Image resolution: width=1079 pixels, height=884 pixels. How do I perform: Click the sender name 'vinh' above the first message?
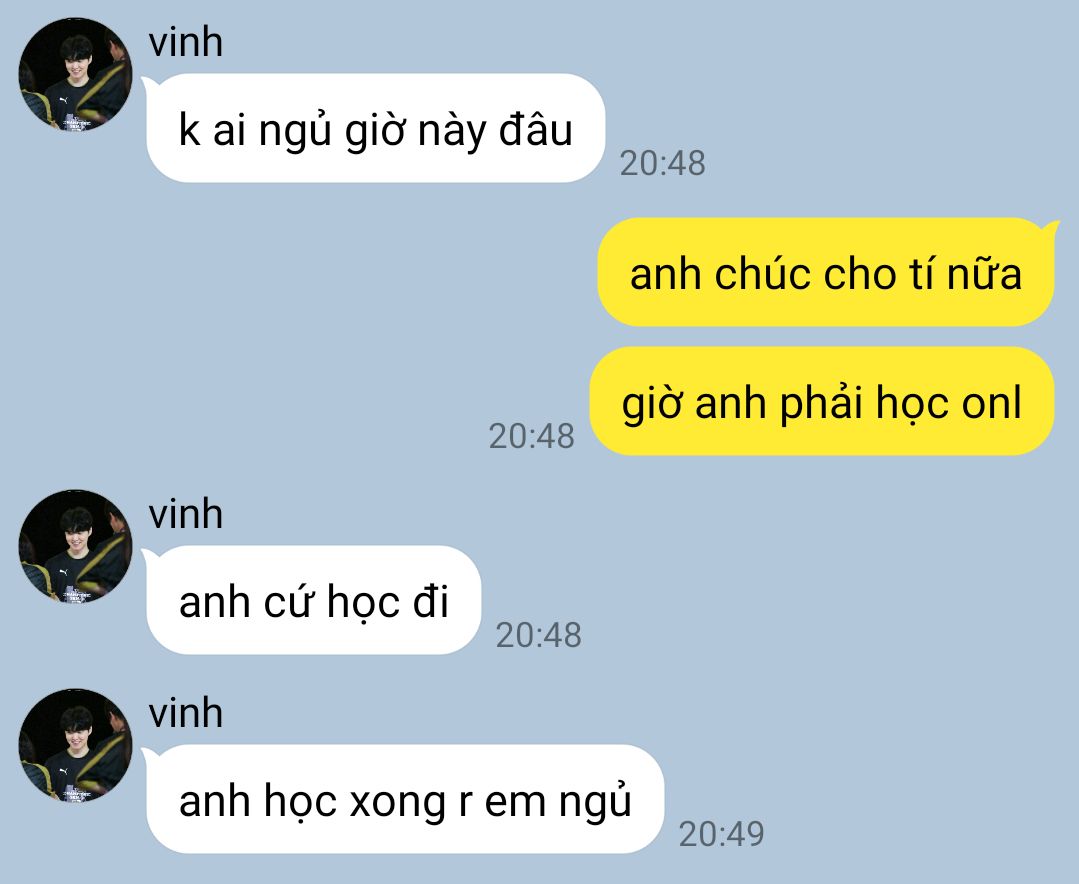click(186, 43)
